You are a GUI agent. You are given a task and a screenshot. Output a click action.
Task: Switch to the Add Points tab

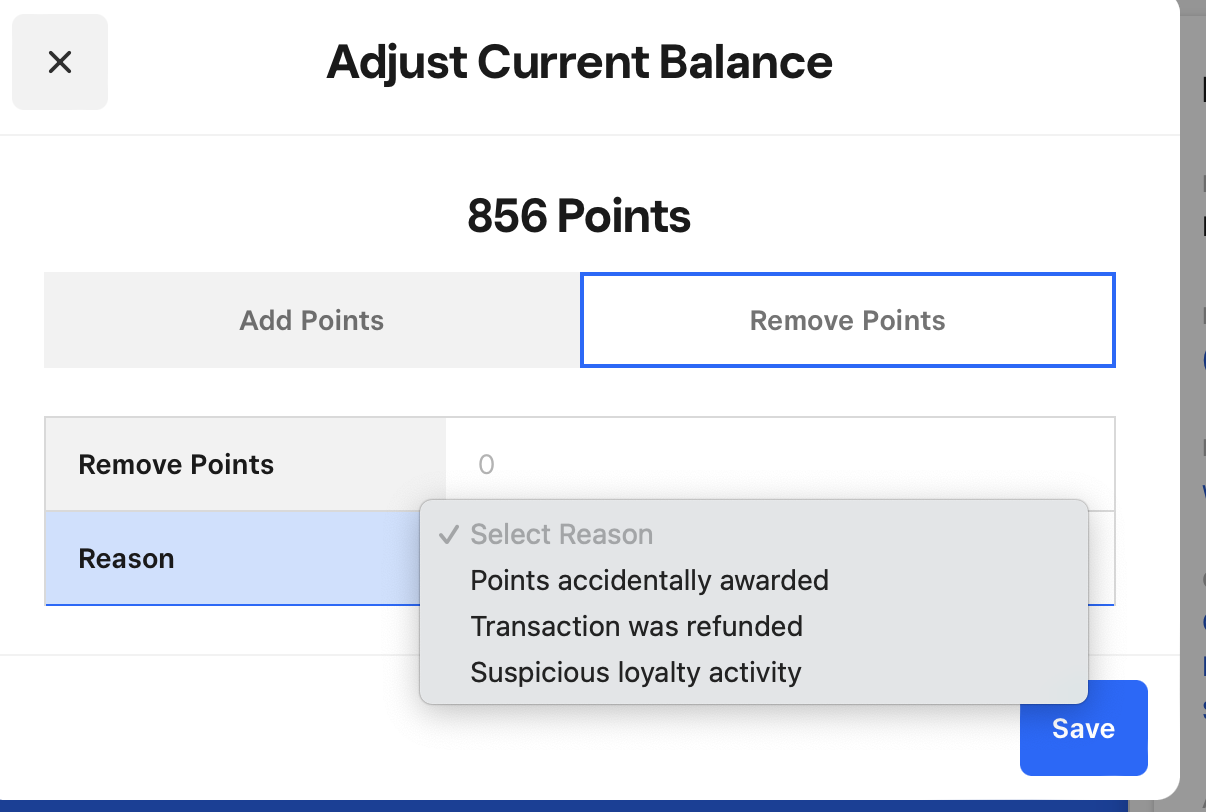pyautogui.click(x=311, y=320)
